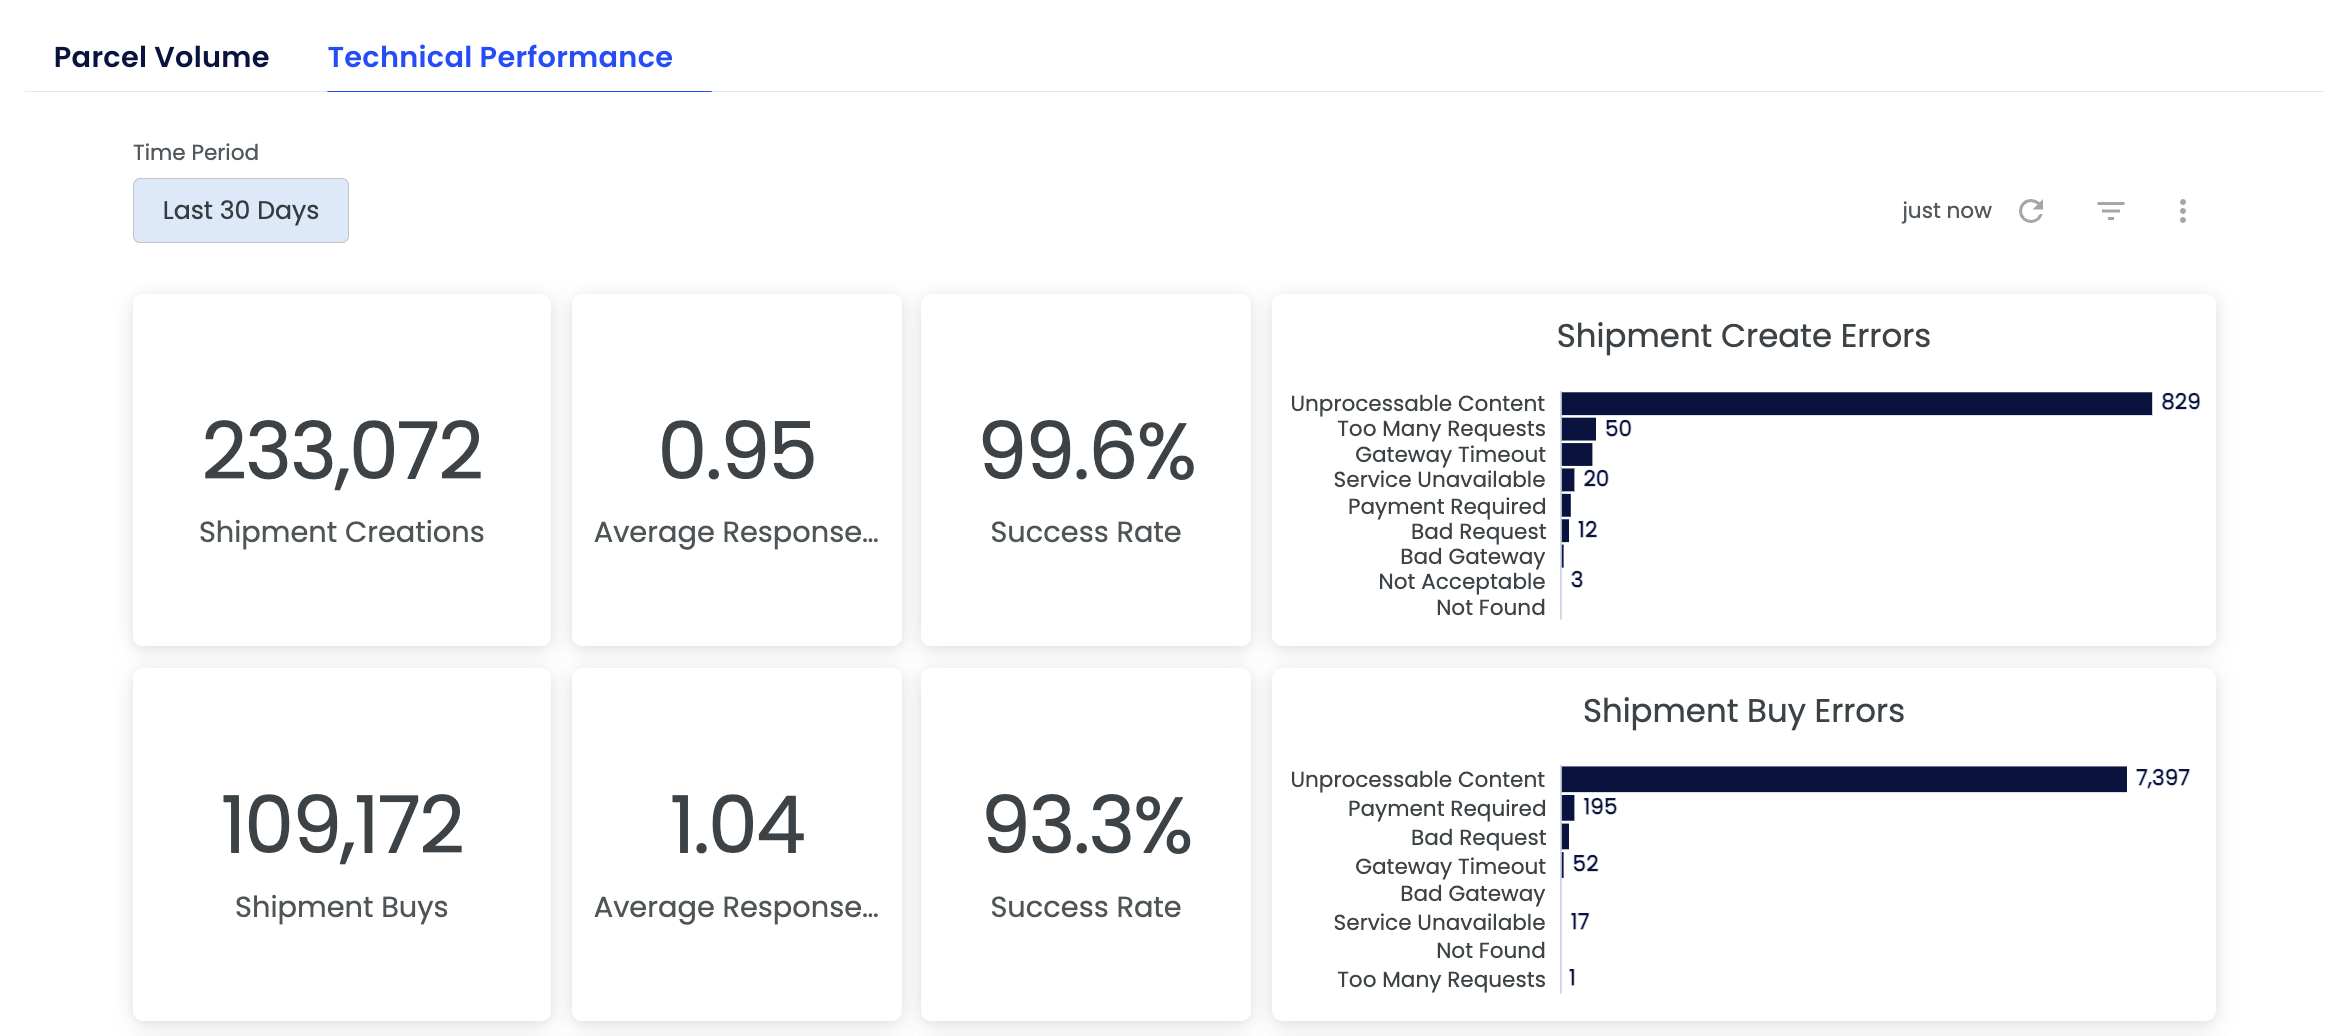Viewport: 2346px width, 1036px height.
Task: Click the Too Many Requests bar showing 50
Action: point(1578,429)
